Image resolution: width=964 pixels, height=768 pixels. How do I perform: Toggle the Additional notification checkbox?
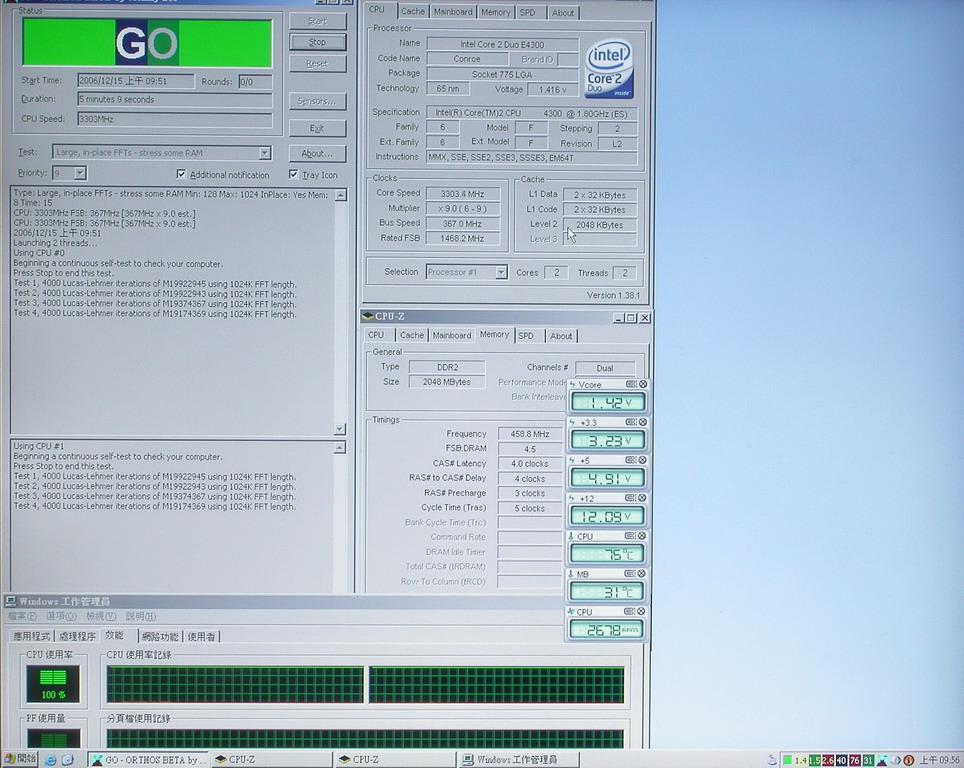coord(181,175)
